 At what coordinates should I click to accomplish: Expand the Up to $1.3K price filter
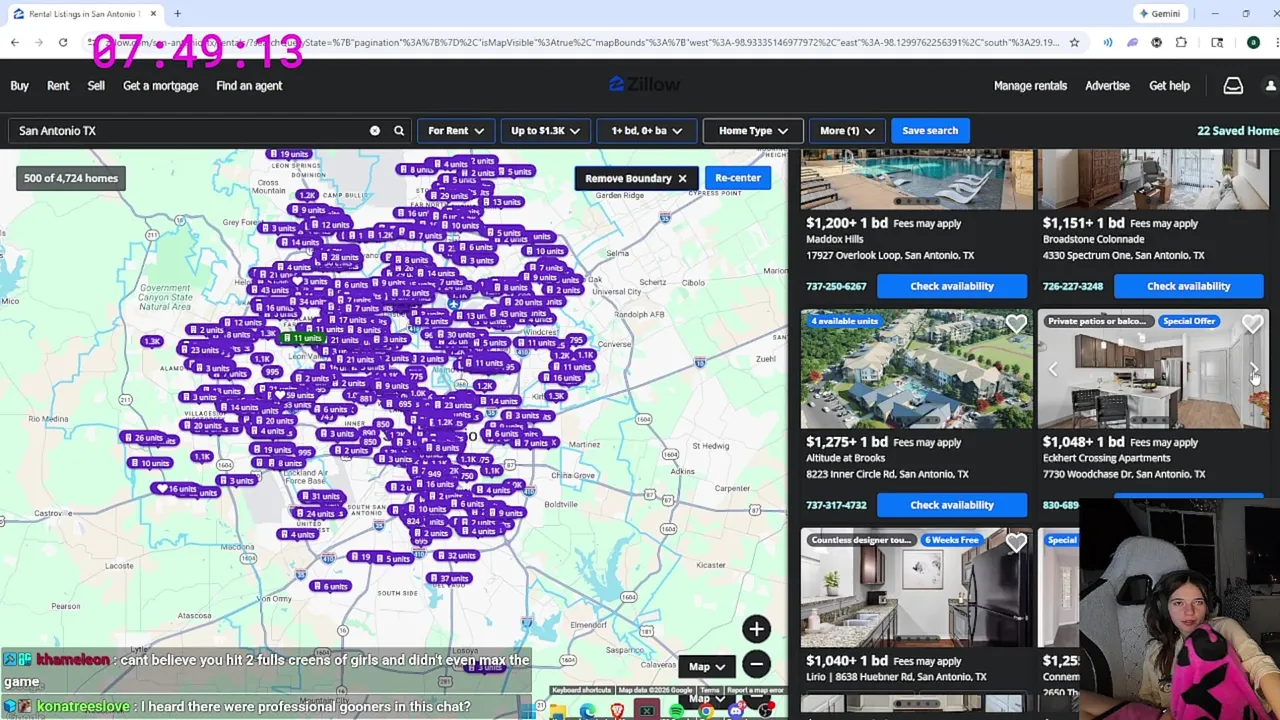coord(545,131)
